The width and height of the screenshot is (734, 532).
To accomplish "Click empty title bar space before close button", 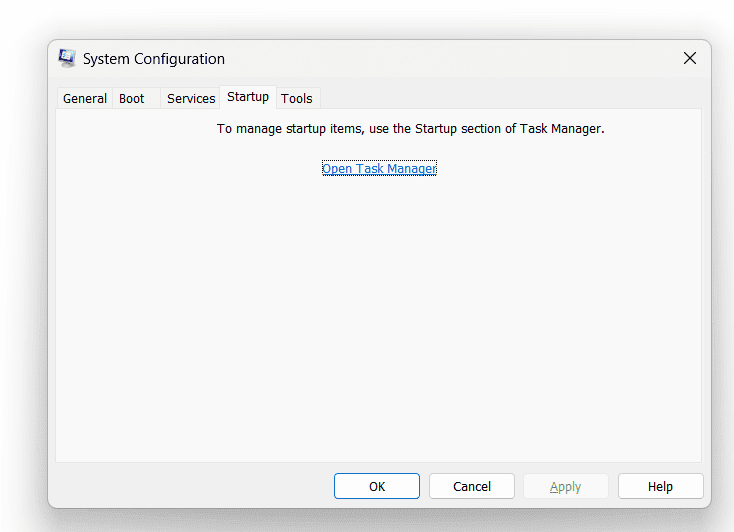I will 450,58.
